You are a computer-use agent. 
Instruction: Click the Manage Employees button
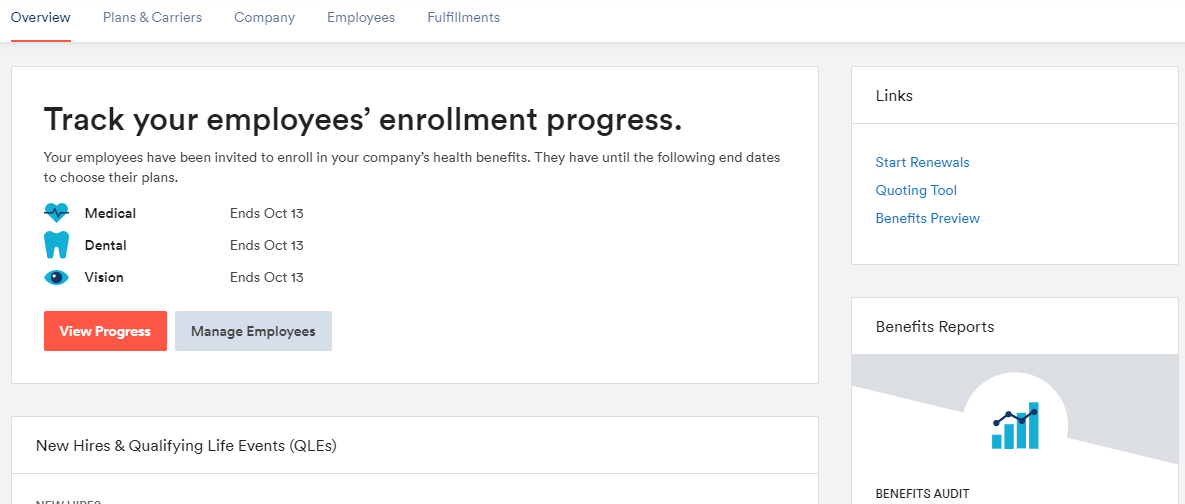point(253,331)
